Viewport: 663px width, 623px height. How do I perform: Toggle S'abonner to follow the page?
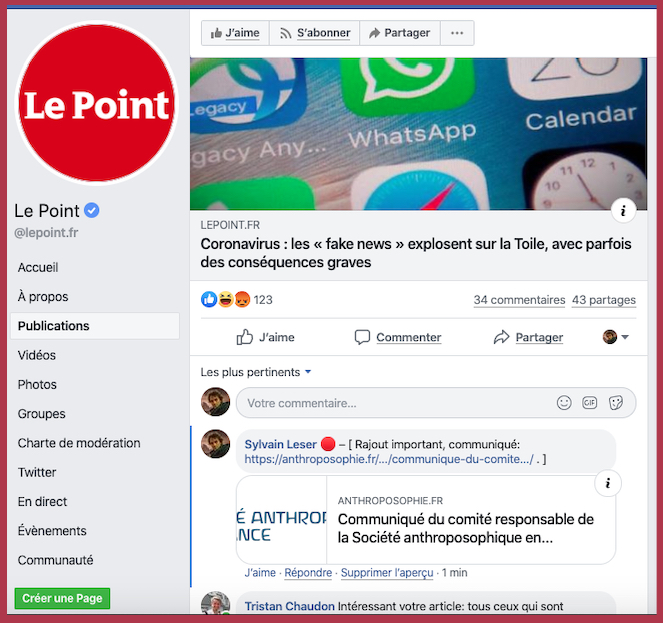tap(315, 33)
